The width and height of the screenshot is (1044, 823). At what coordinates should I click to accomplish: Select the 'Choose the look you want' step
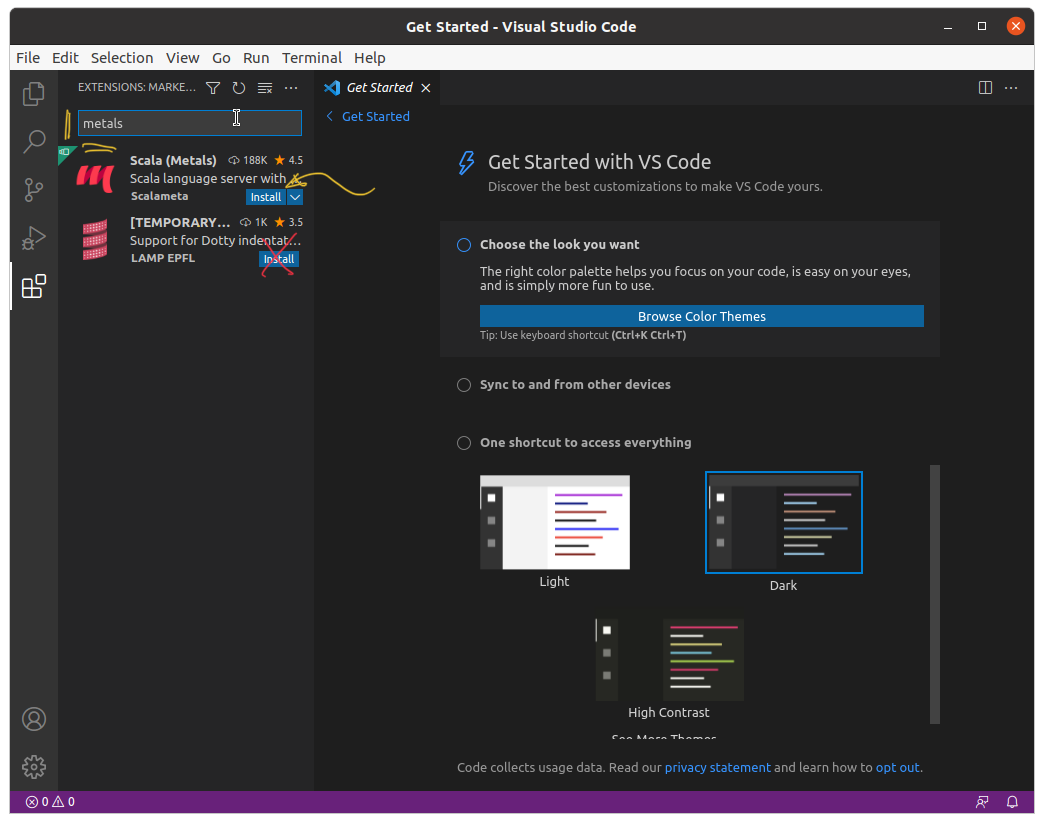(x=559, y=245)
